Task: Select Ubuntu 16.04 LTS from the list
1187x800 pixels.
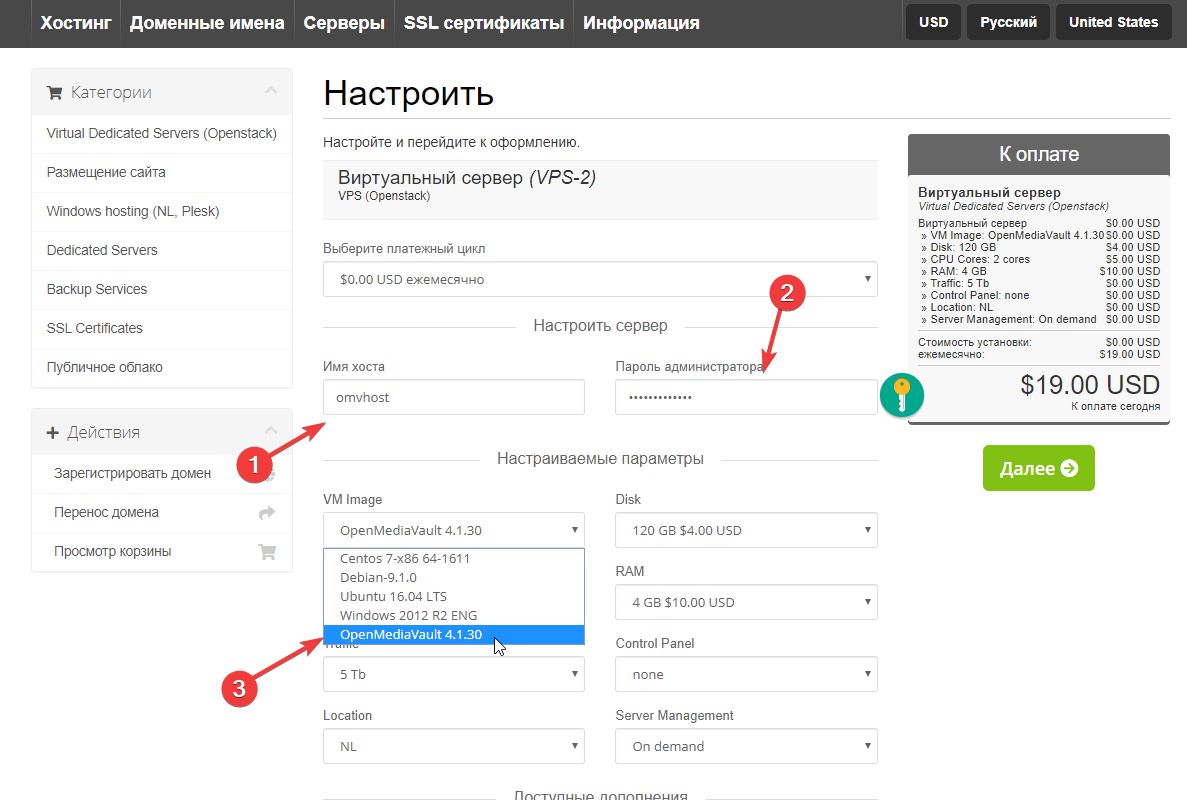Action: 393,596
